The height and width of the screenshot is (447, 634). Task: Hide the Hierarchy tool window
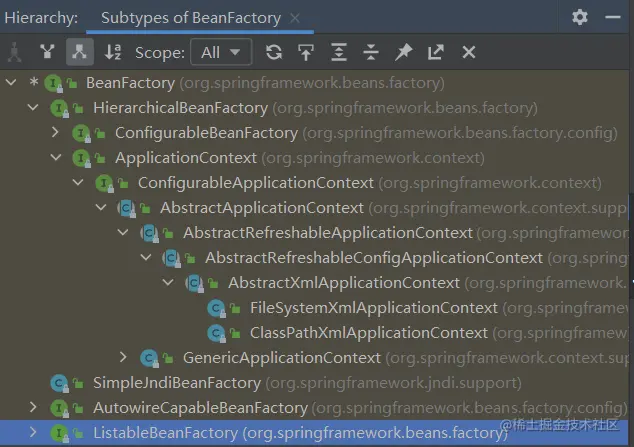pyautogui.click(x=613, y=17)
